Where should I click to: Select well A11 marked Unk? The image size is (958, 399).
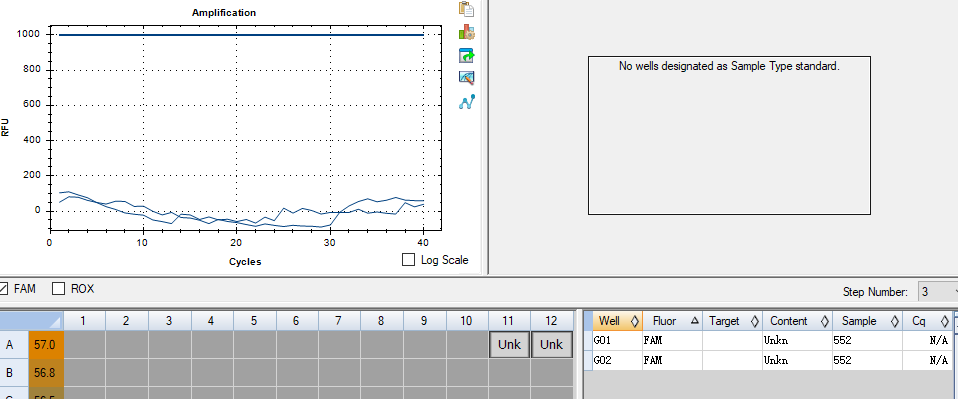pyautogui.click(x=509, y=345)
